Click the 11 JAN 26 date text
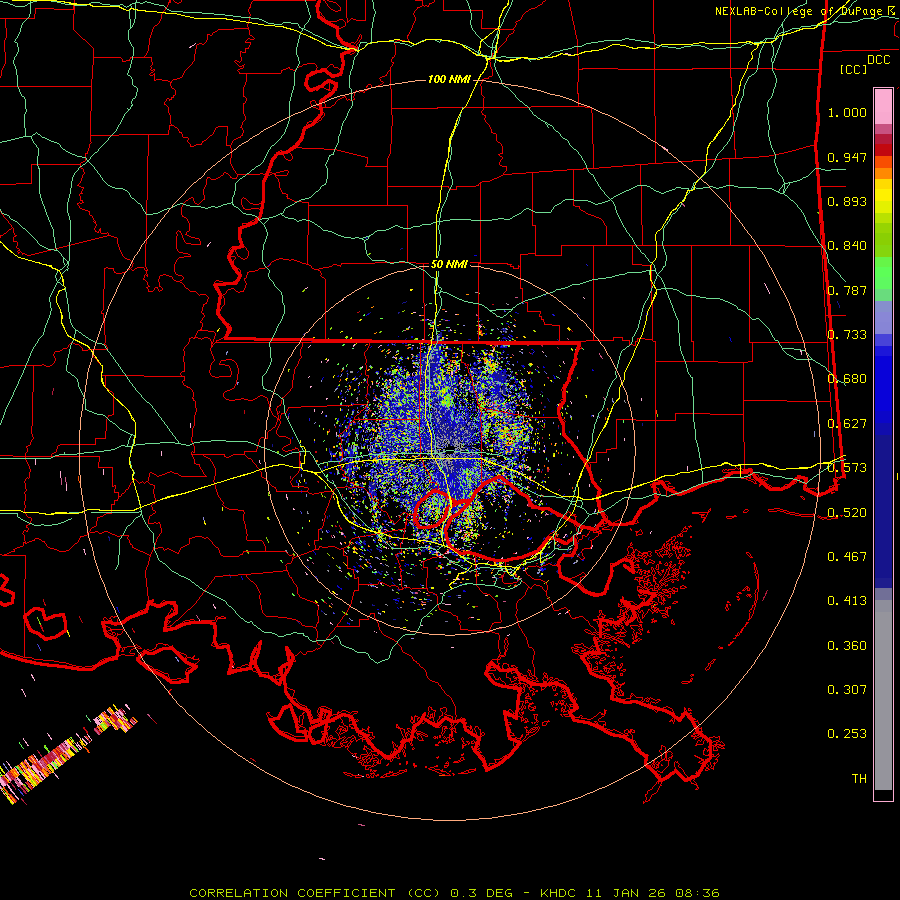Viewport: 900px width, 900px height. (x=626, y=893)
